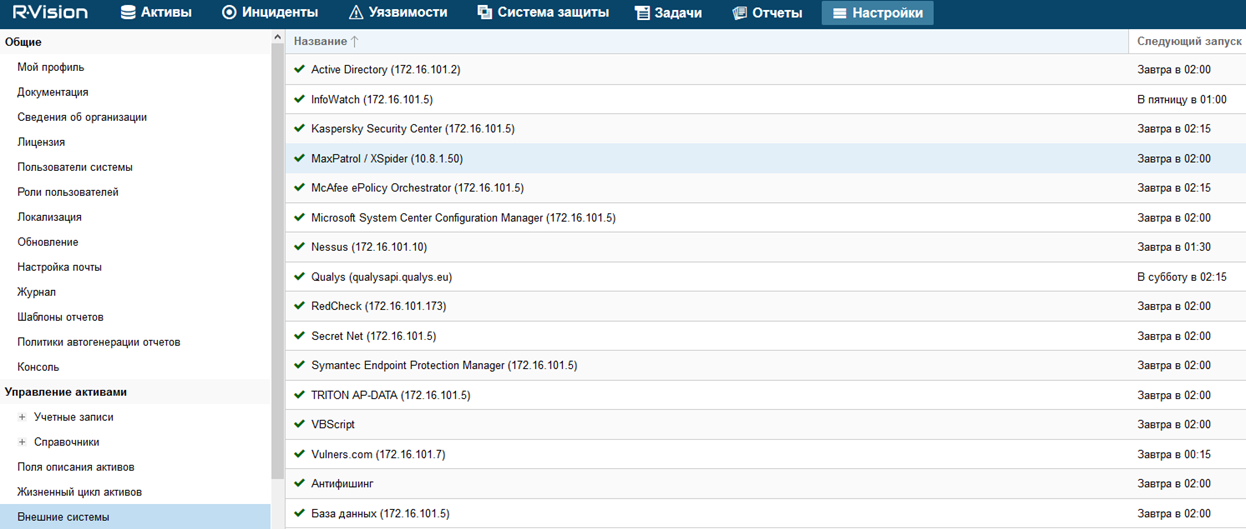The width and height of the screenshot is (1246, 529).
Task: Sort by Следующий запуск column header
Action: pyautogui.click(x=1187, y=41)
